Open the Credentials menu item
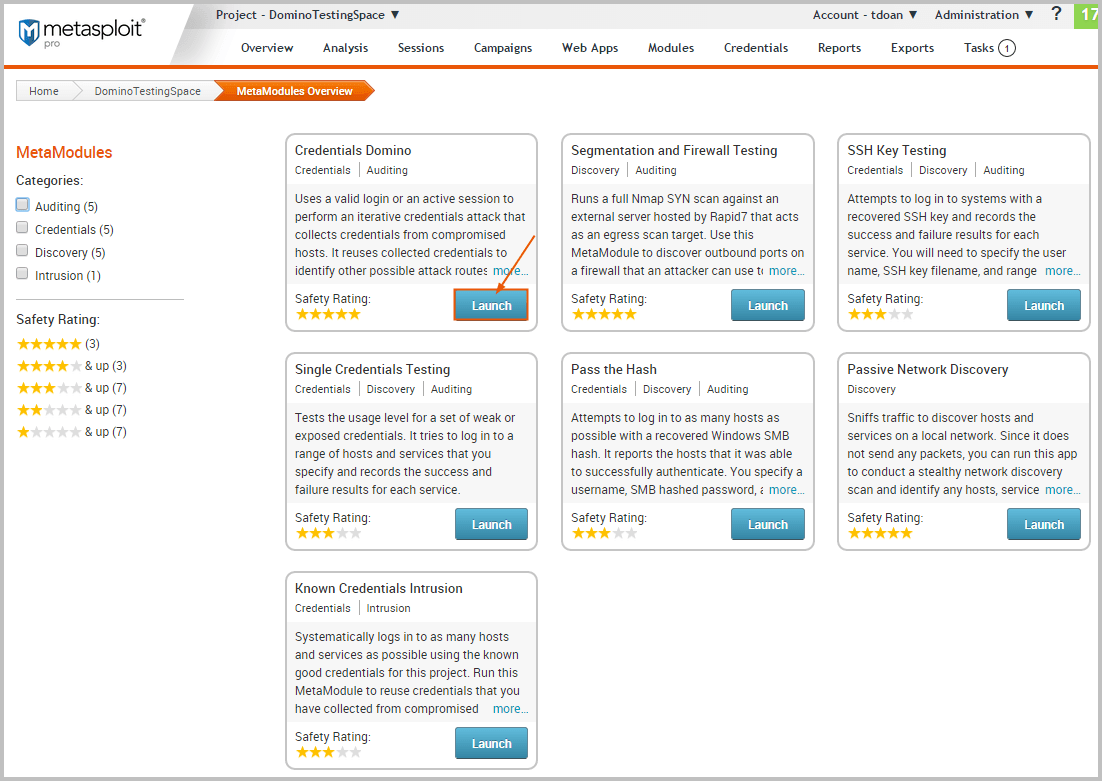 (x=755, y=48)
